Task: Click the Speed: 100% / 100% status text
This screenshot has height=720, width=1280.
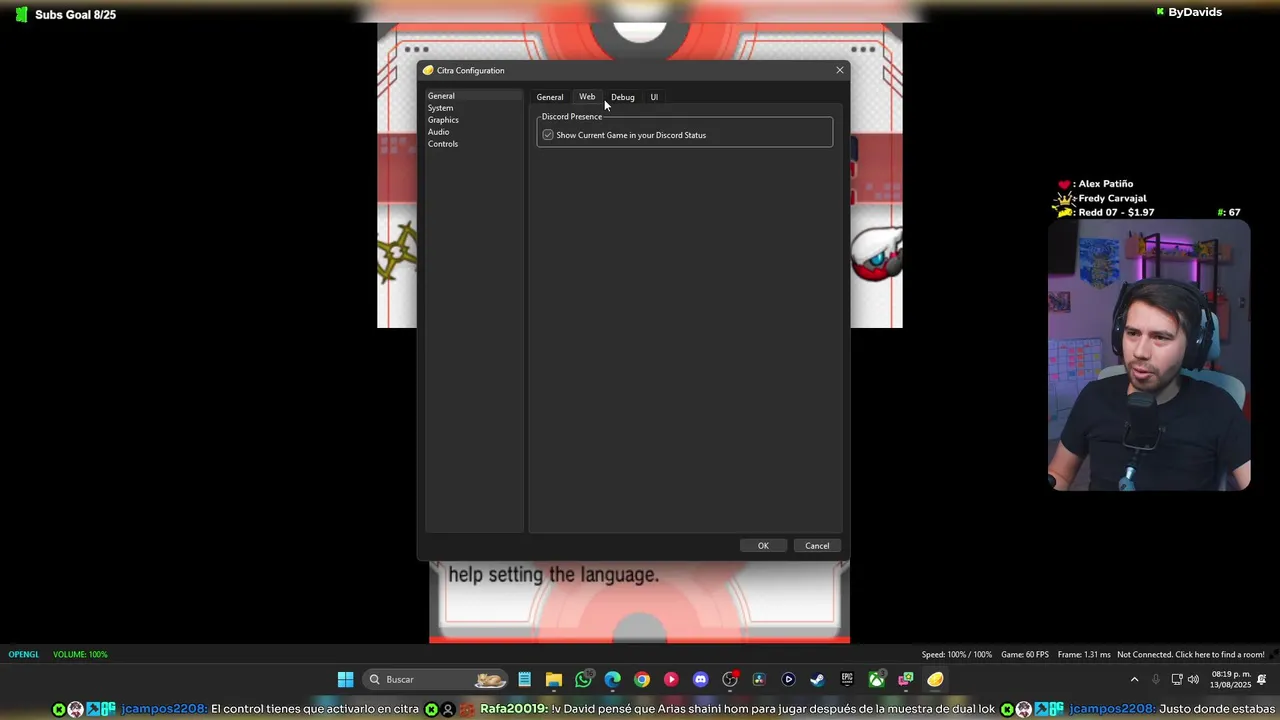Action: [x=957, y=654]
